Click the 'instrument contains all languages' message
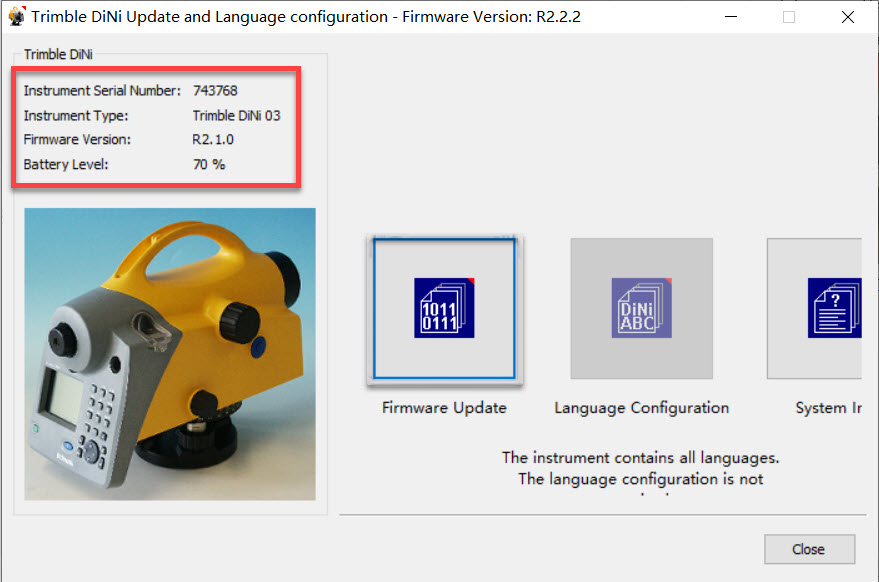The height and width of the screenshot is (582, 879). (640, 458)
